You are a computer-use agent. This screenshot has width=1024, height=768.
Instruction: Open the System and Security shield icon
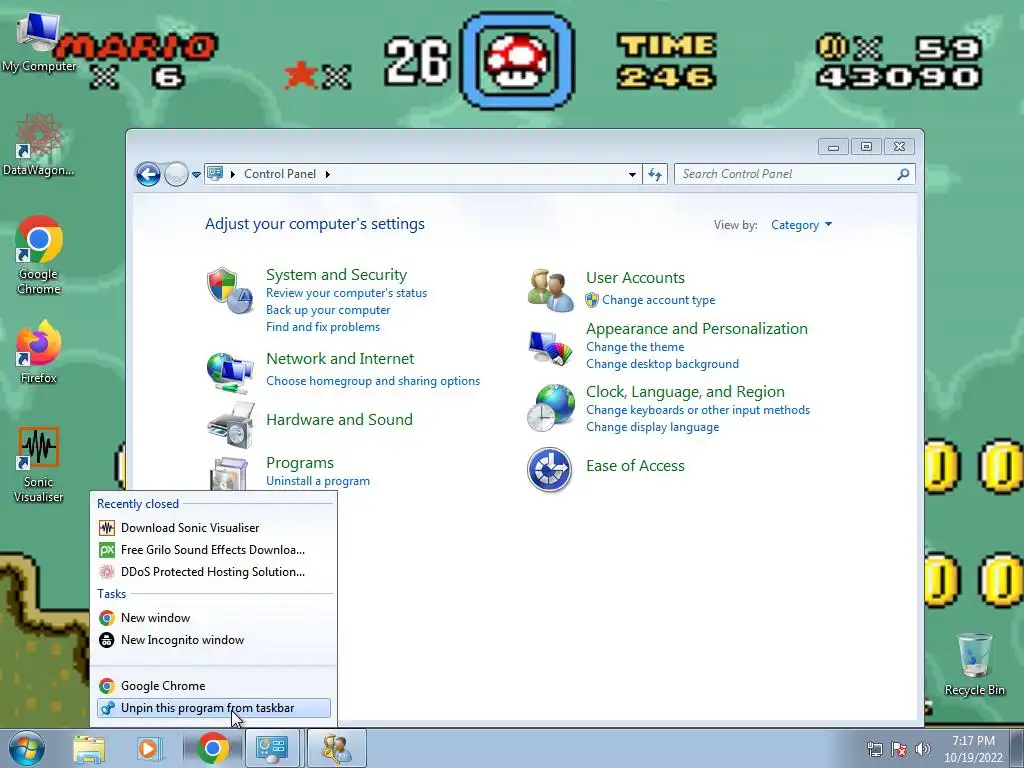pyautogui.click(x=229, y=291)
